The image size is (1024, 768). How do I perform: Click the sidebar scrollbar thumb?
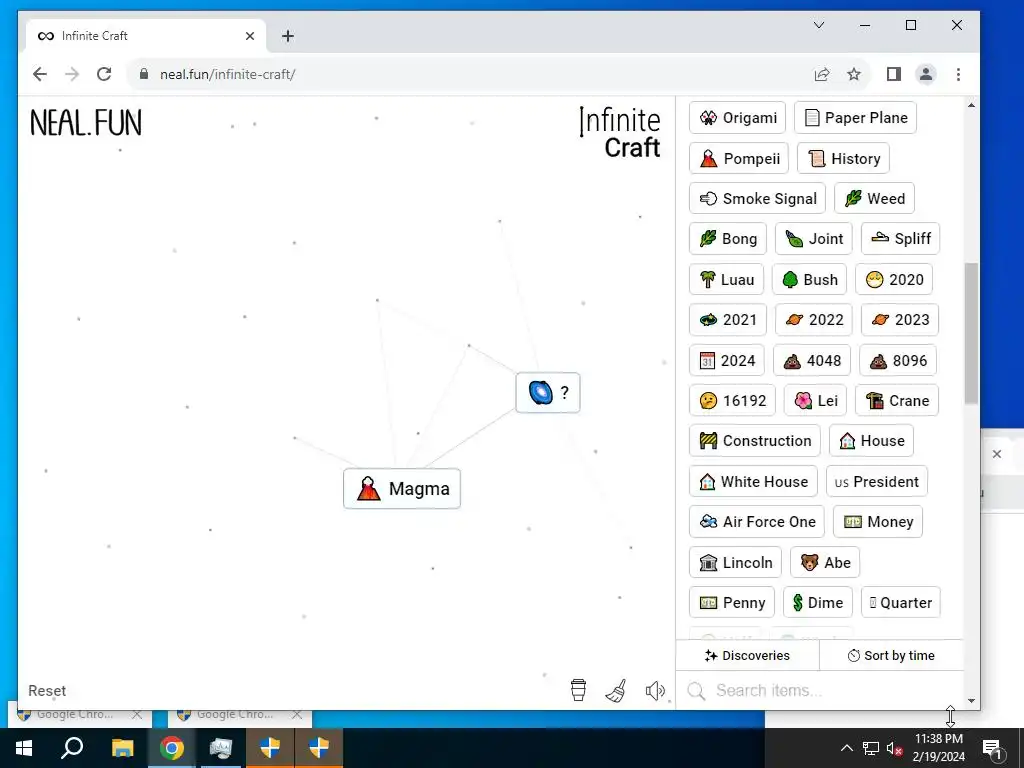click(x=971, y=333)
